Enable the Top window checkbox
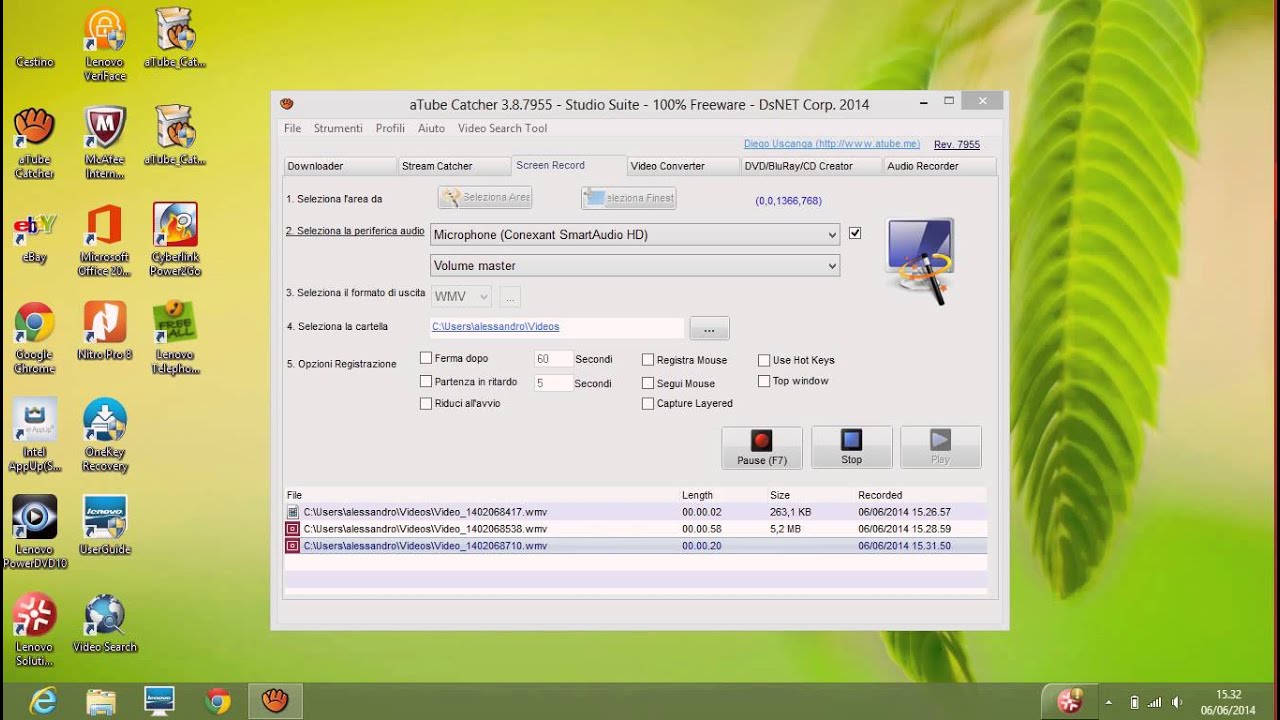Image resolution: width=1280 pixels, height=720 pixels. coord(764,381)
